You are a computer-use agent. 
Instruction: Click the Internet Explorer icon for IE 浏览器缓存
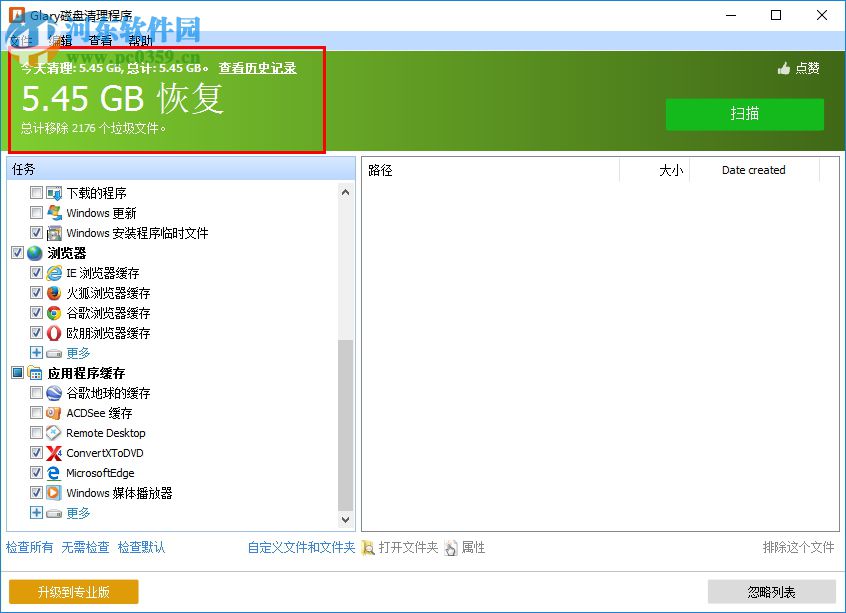pyautogui.click(x=53, y=273)
